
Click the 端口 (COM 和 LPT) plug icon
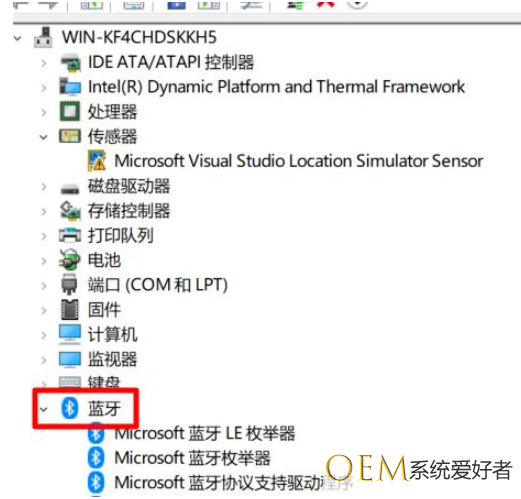[x=69, y=285]
